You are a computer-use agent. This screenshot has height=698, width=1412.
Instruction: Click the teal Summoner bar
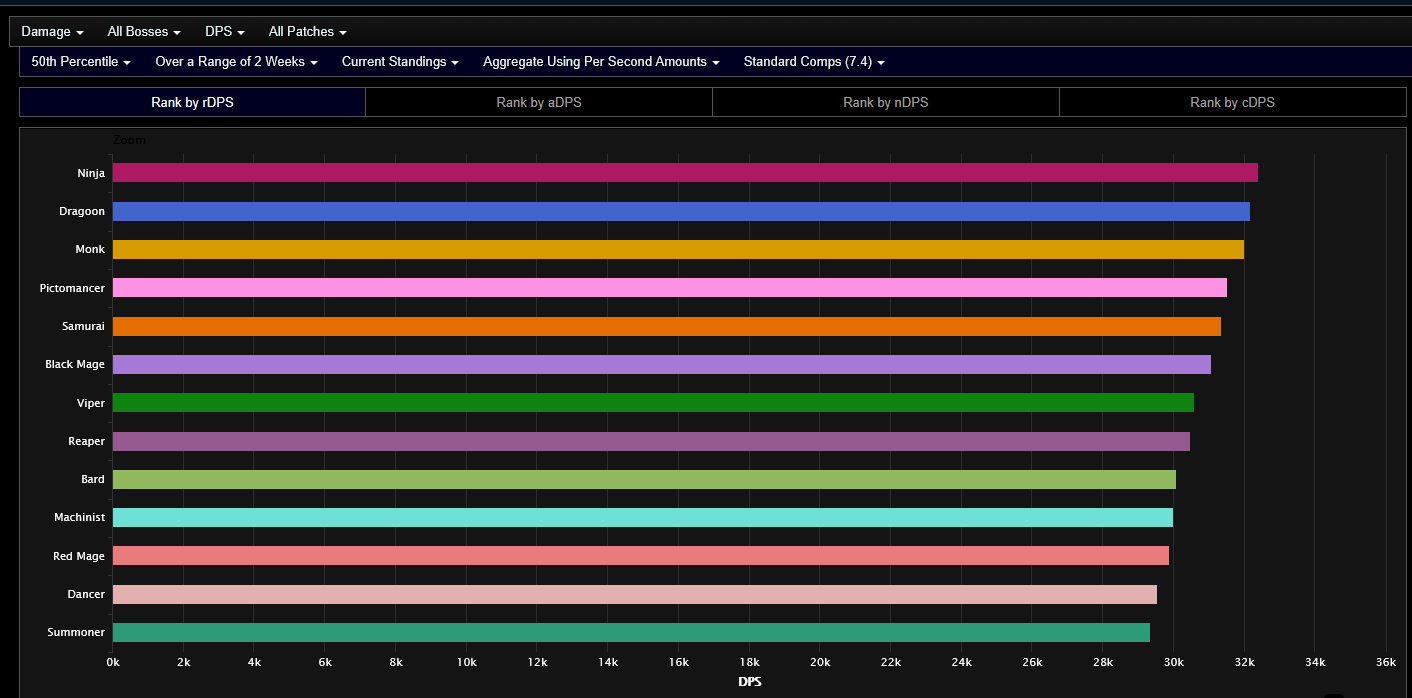coord(631,632)
